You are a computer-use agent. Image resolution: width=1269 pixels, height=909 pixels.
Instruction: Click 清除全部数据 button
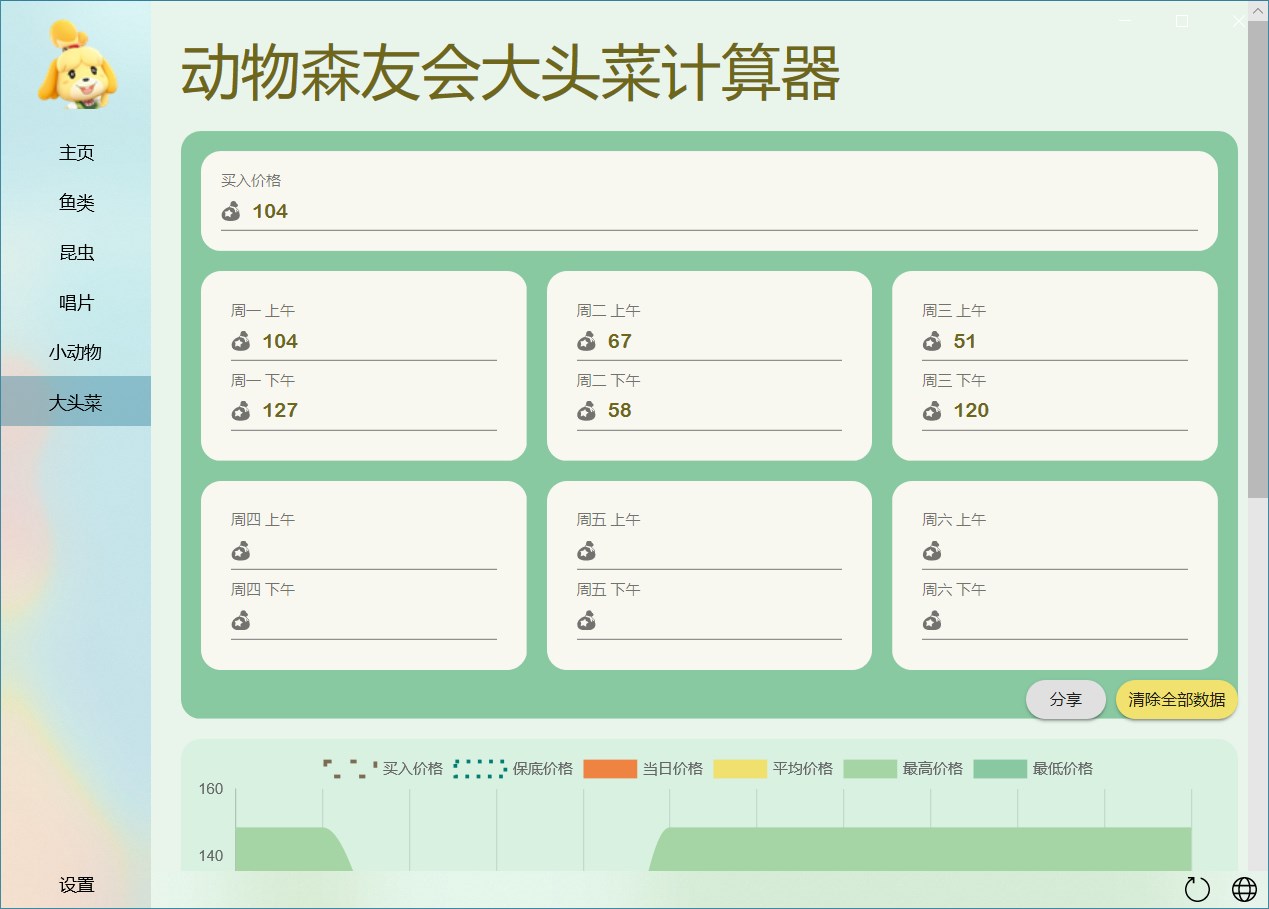(1177, 700)
